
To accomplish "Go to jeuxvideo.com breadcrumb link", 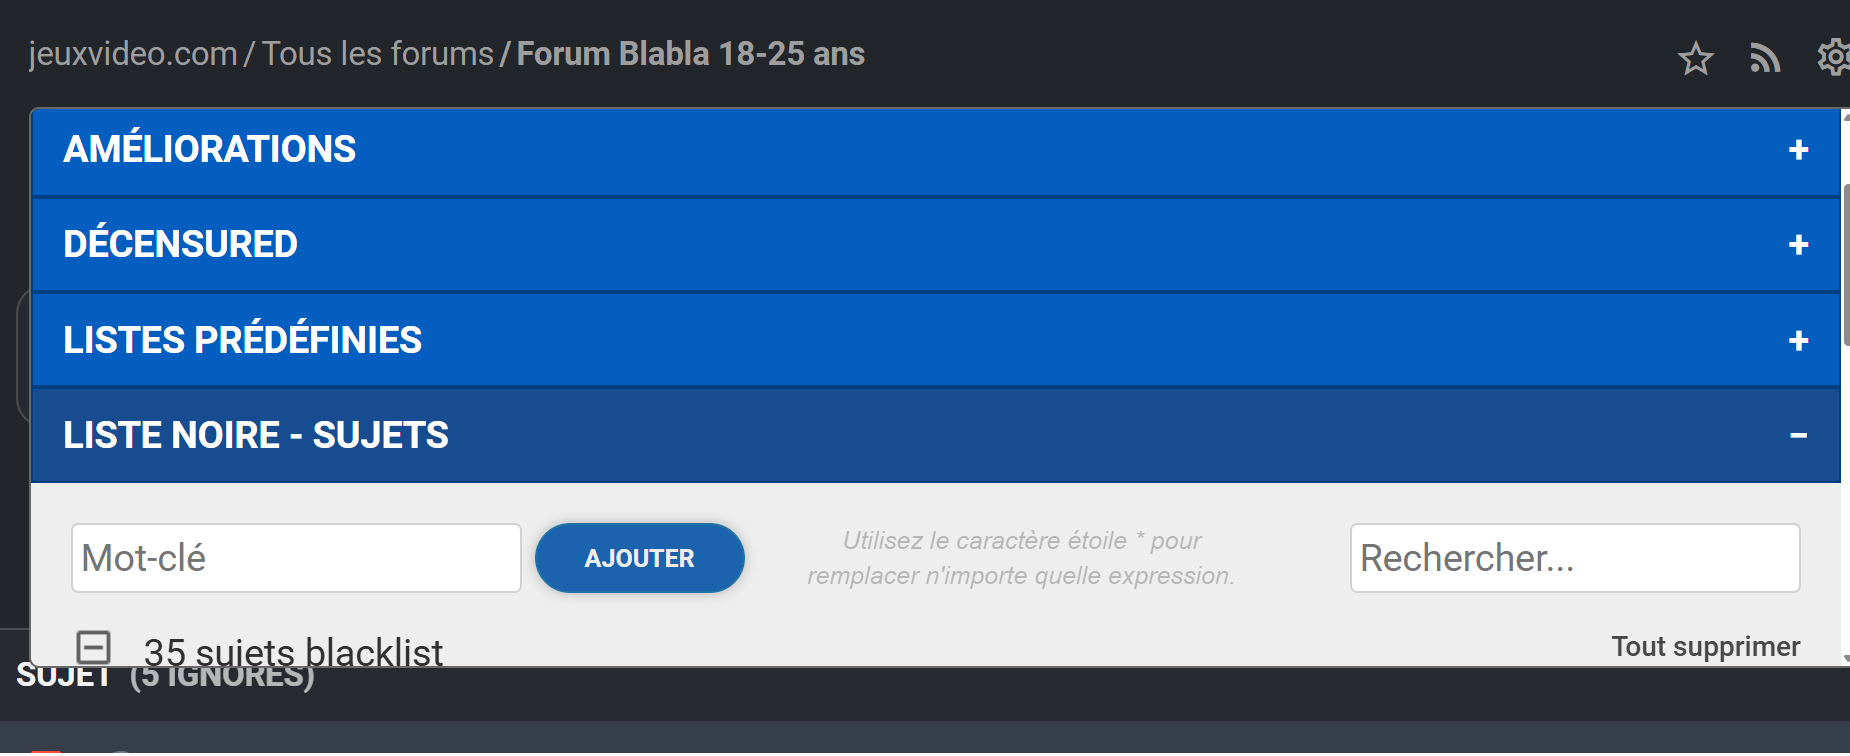I will tap(133, 54).
